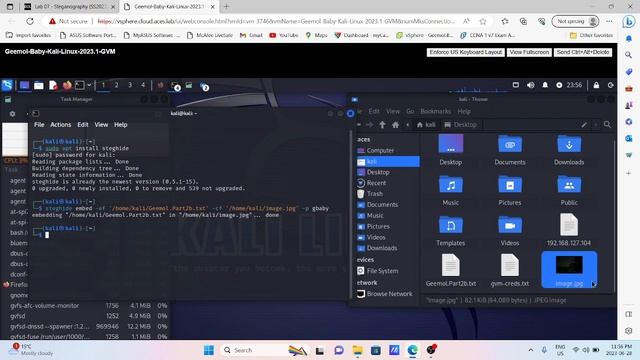Open file manager icon in Kali panel
Screen dimensions: 640x360
(39, 85)
